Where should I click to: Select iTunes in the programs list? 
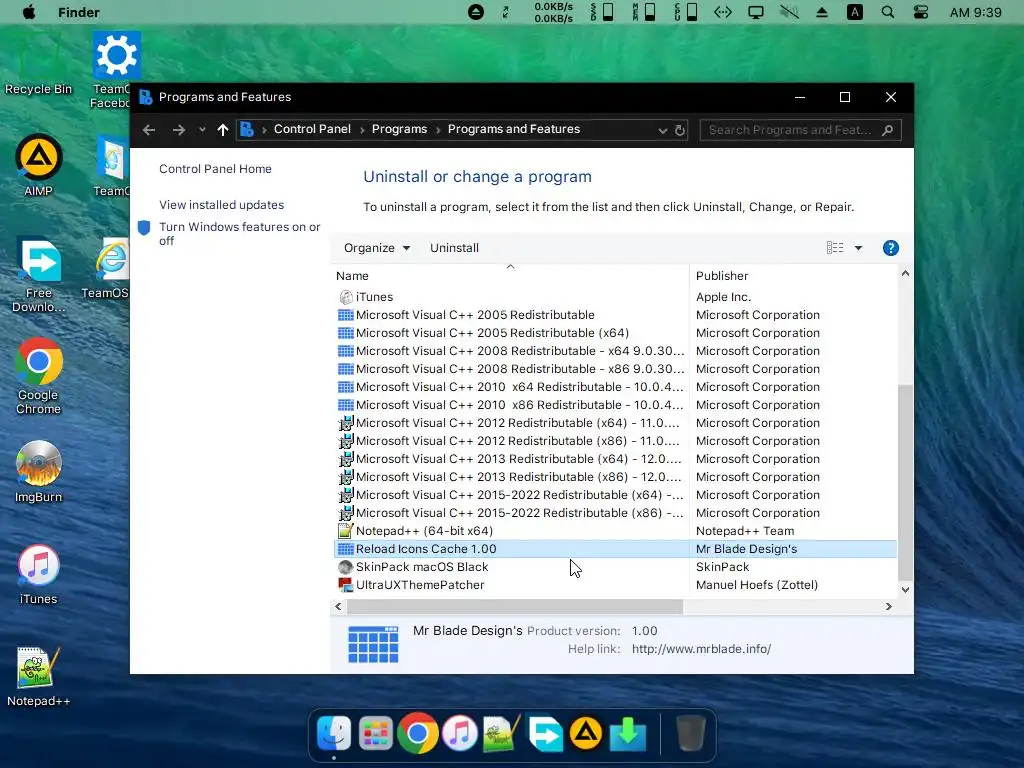(615, 296)
